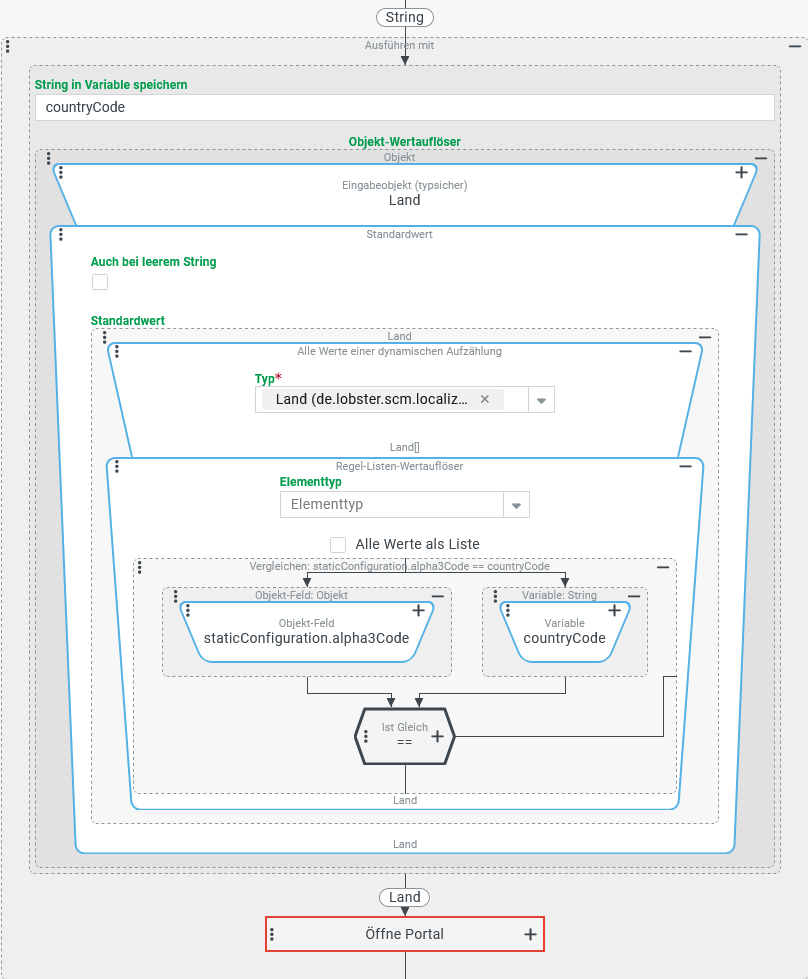Collapse the Standardwert block
The image size is (808, 979).
coord(741,234)
